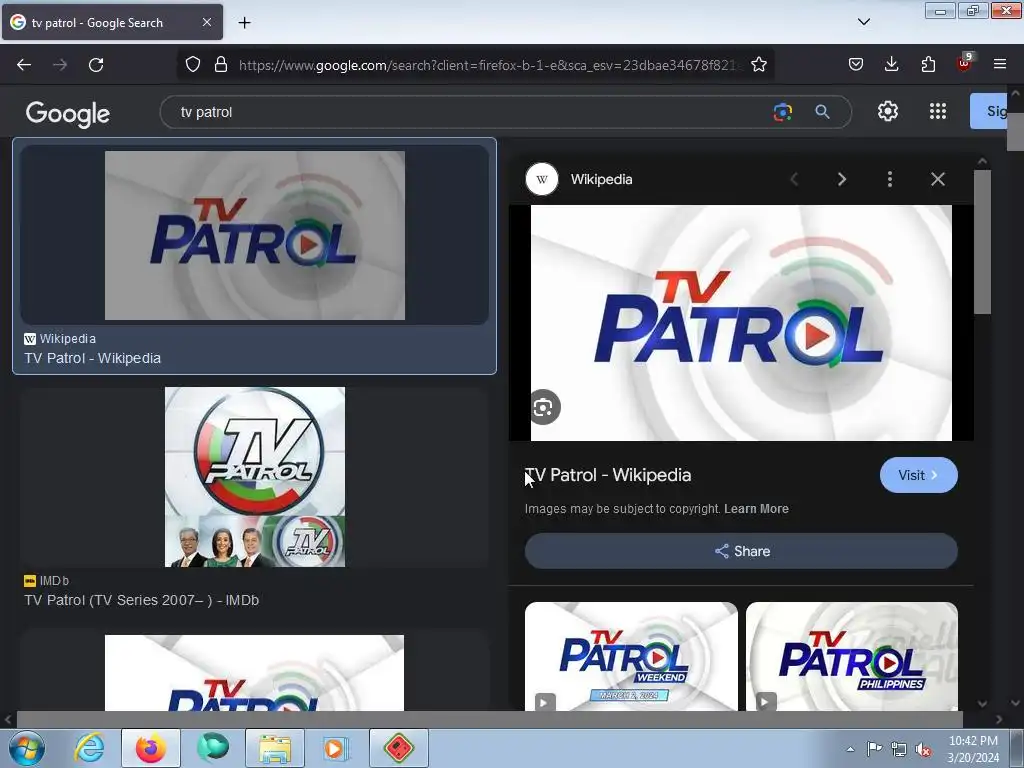Open the uBlock Origin extension icon

964,63
